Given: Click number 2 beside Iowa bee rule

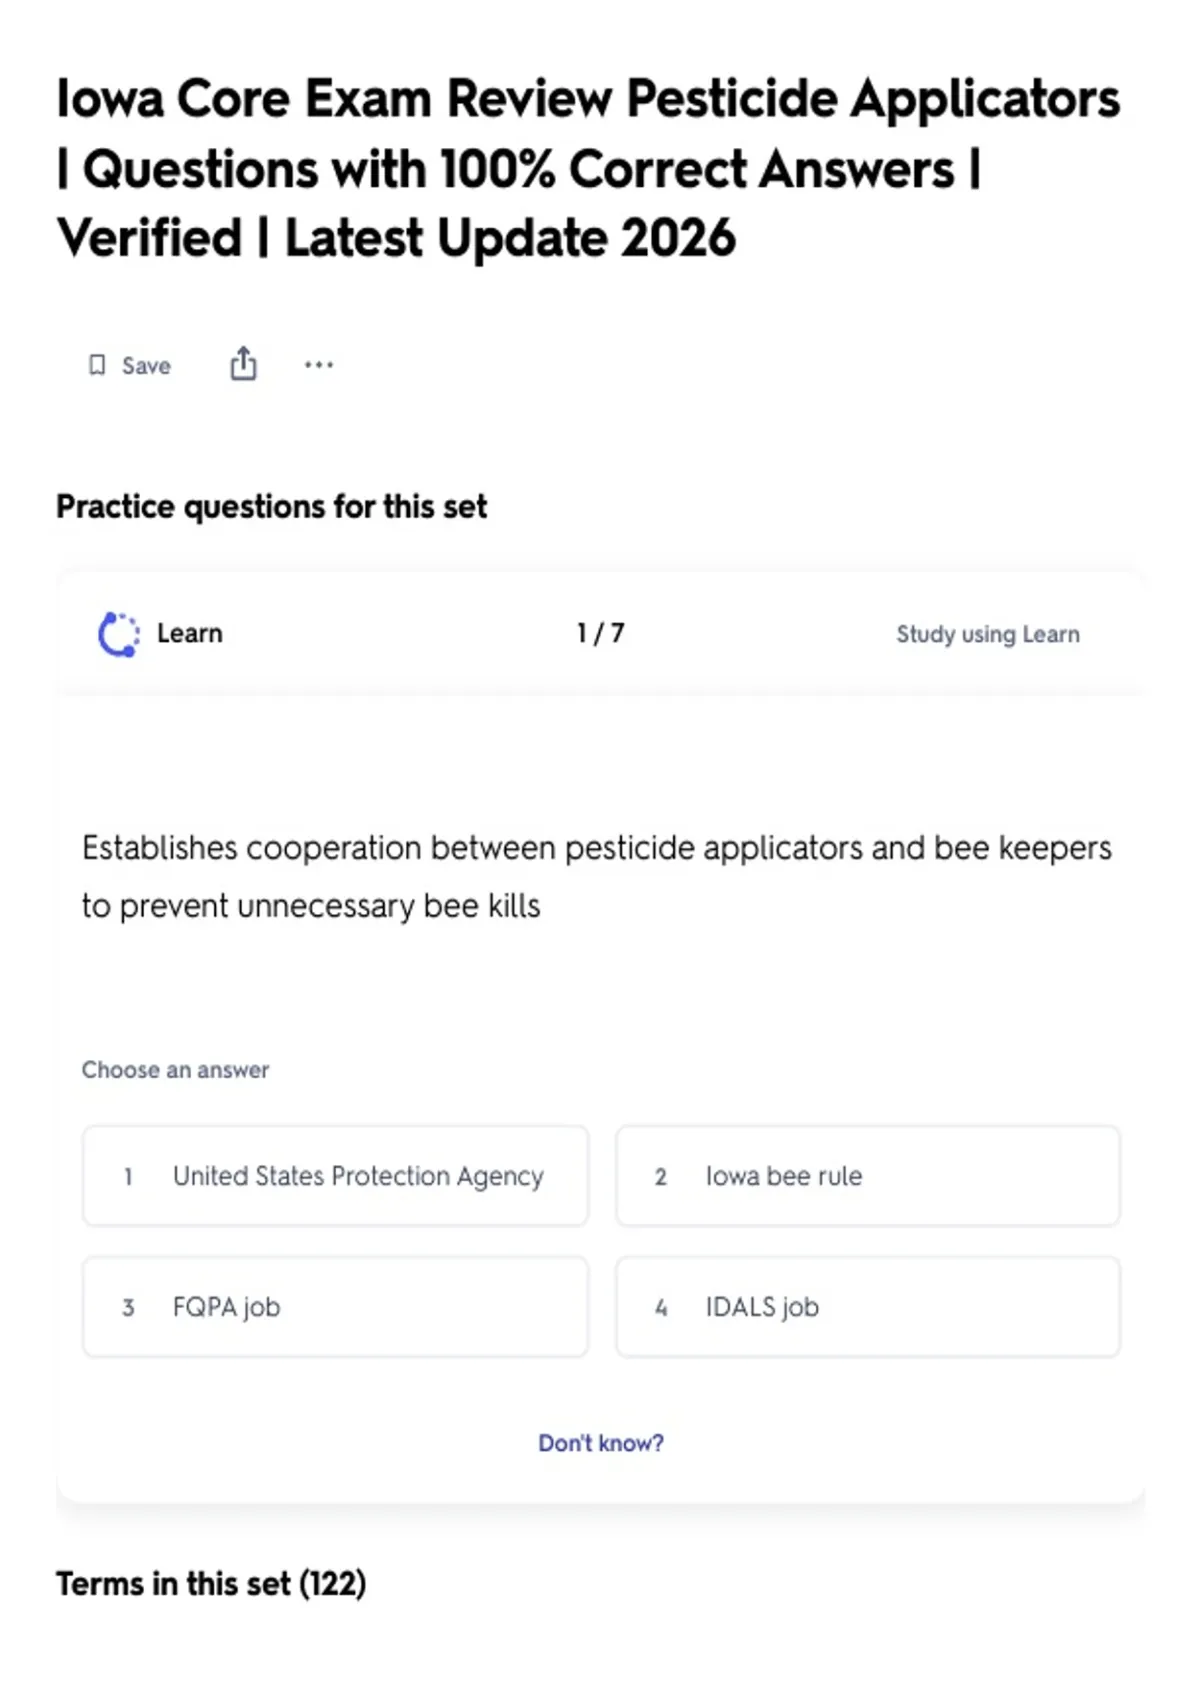Looking at the screenshot, I should 660,1177.
